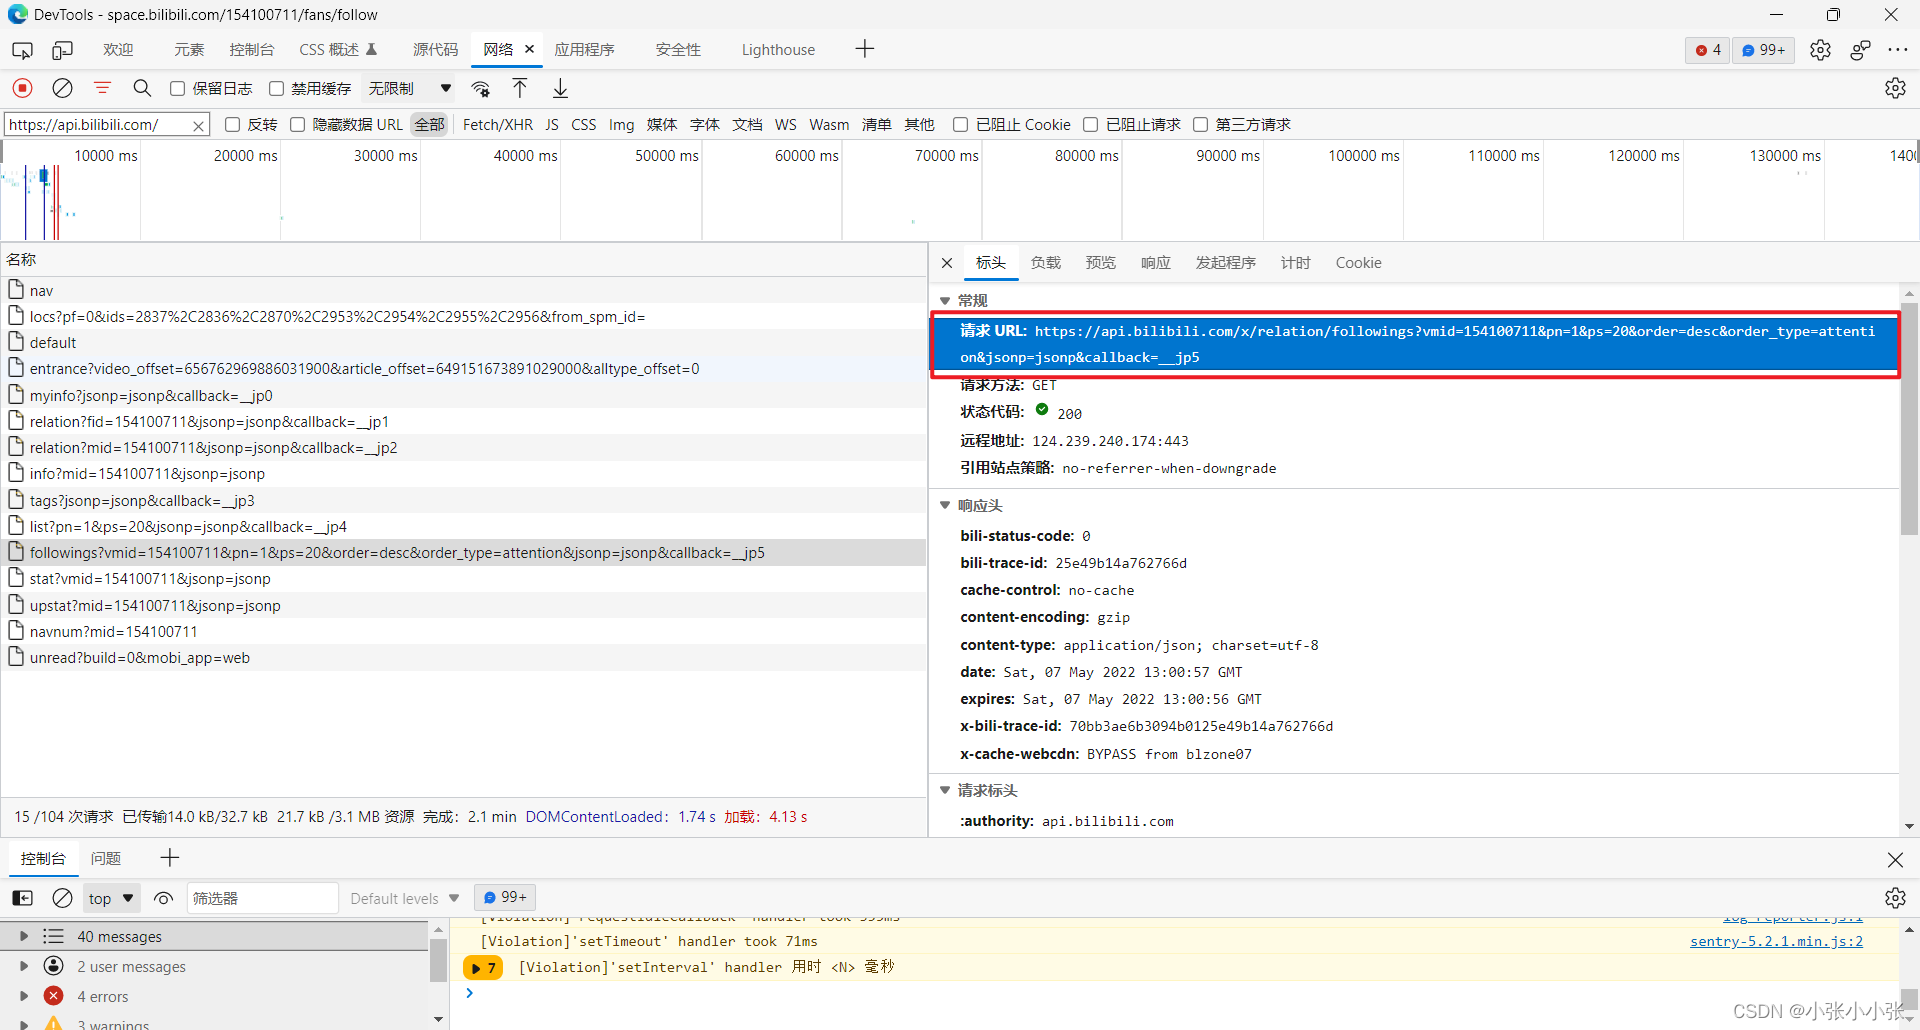Select 全部 request type filter
The image size is (1920, 1030).
pyautogui.click(x=430, y=125)
